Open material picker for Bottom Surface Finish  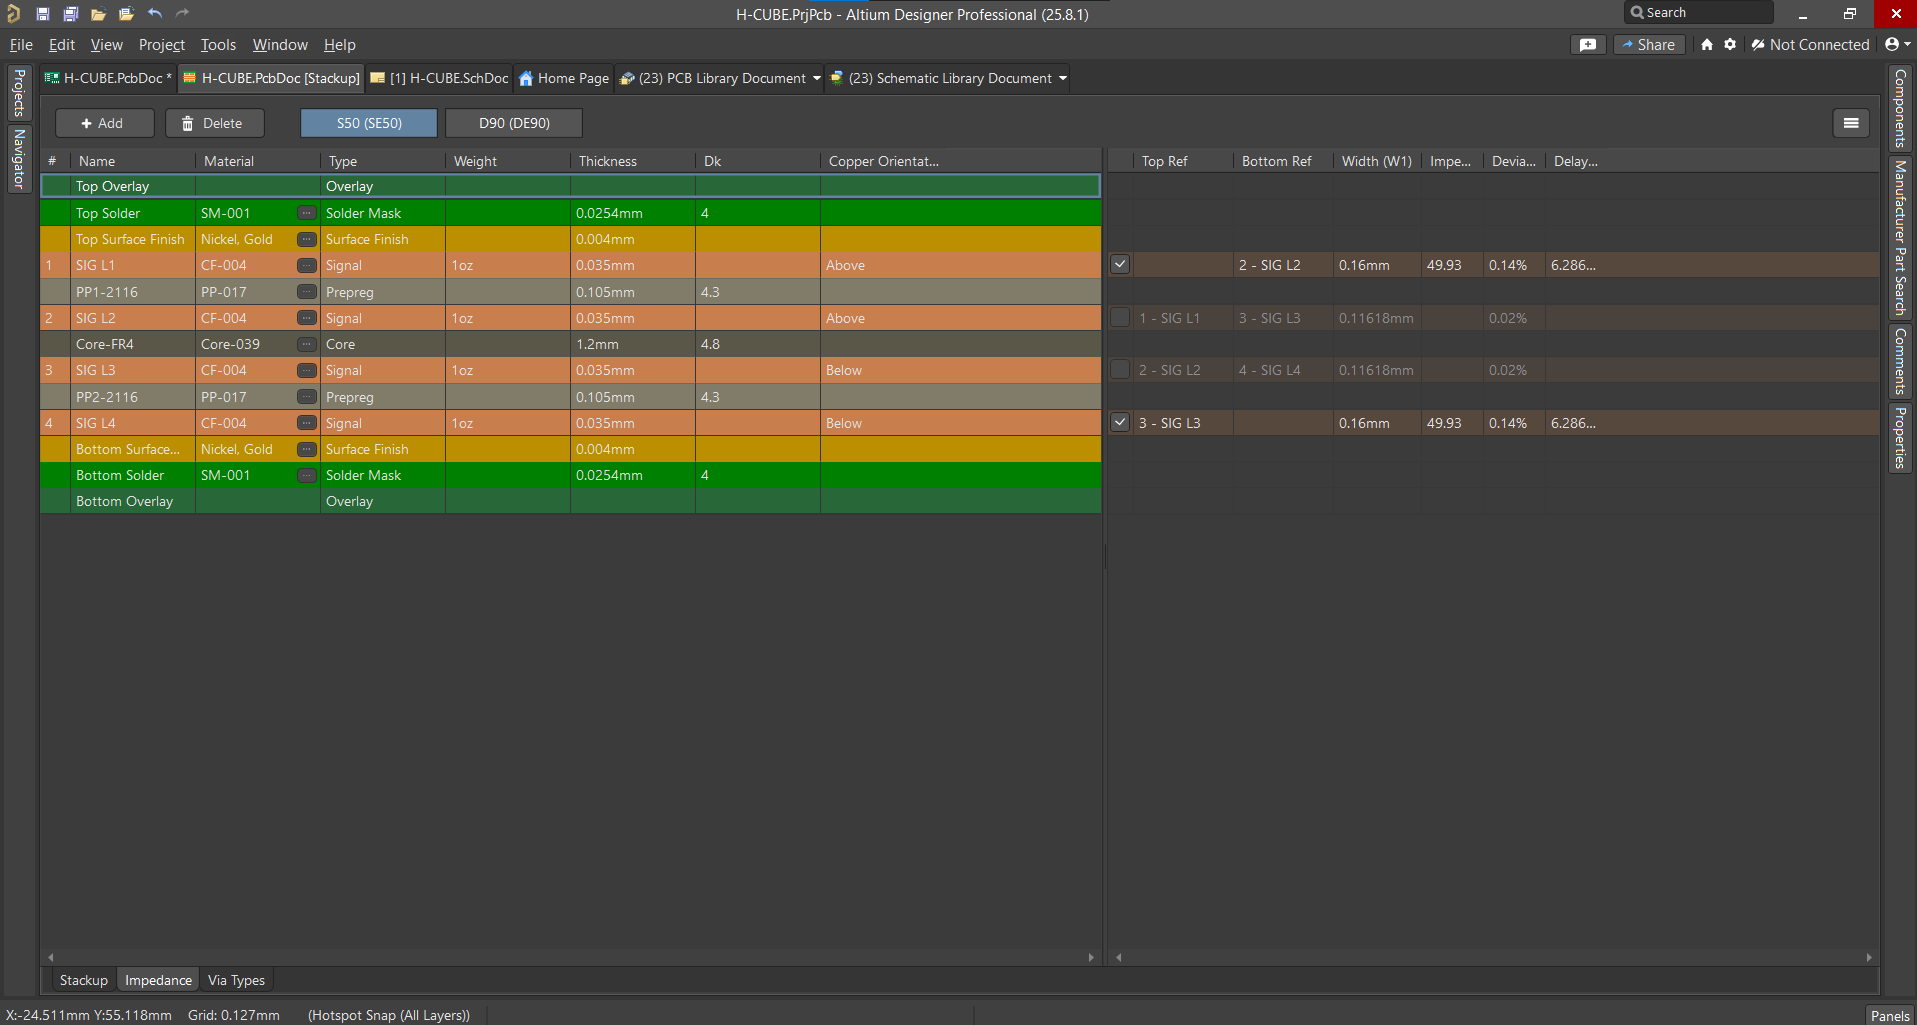pyautogui.click(x=307, y=449)
